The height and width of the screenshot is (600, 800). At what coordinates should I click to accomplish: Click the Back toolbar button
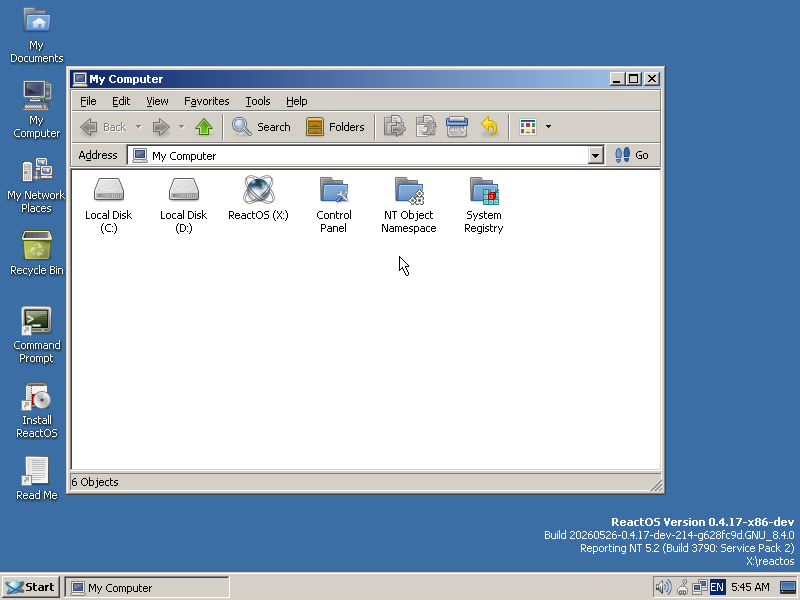click(x=104, y=127)
